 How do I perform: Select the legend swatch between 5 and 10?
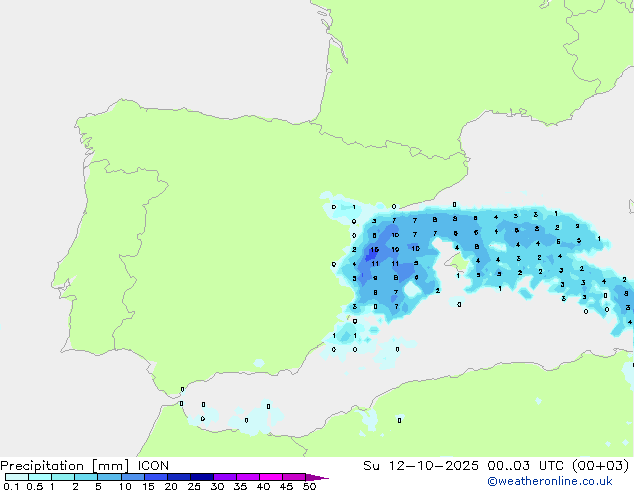pos(111,477)
